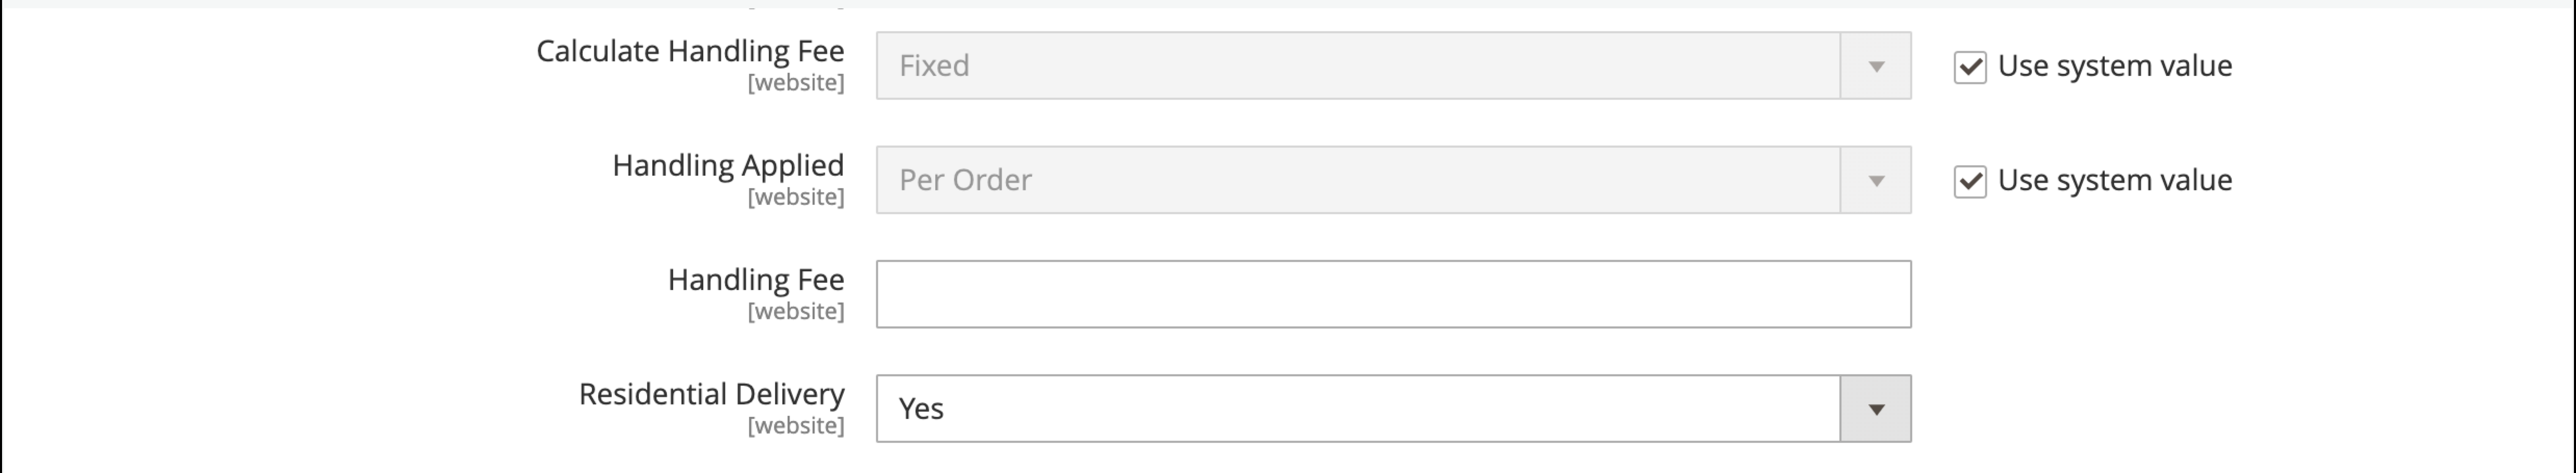Open the Per Order handling applied select
2576x473 pixels.
(x=1394, y=180)
